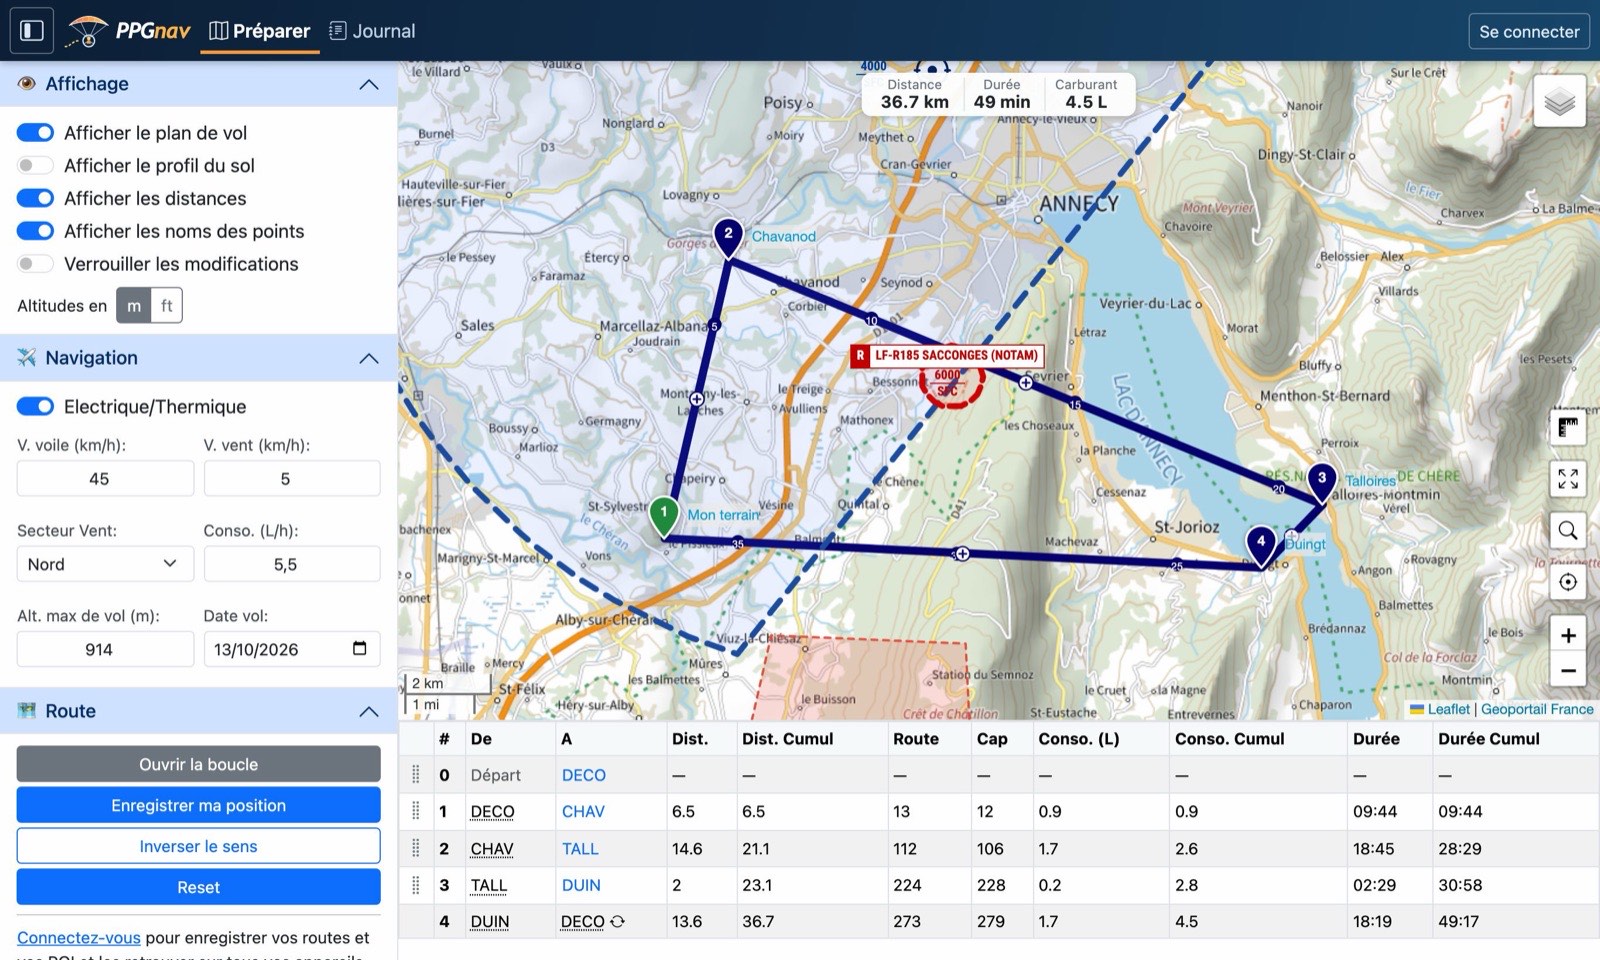Click the map measure ruler tool
Viewport: 1600px width, 960px height.
point(1568,428)
